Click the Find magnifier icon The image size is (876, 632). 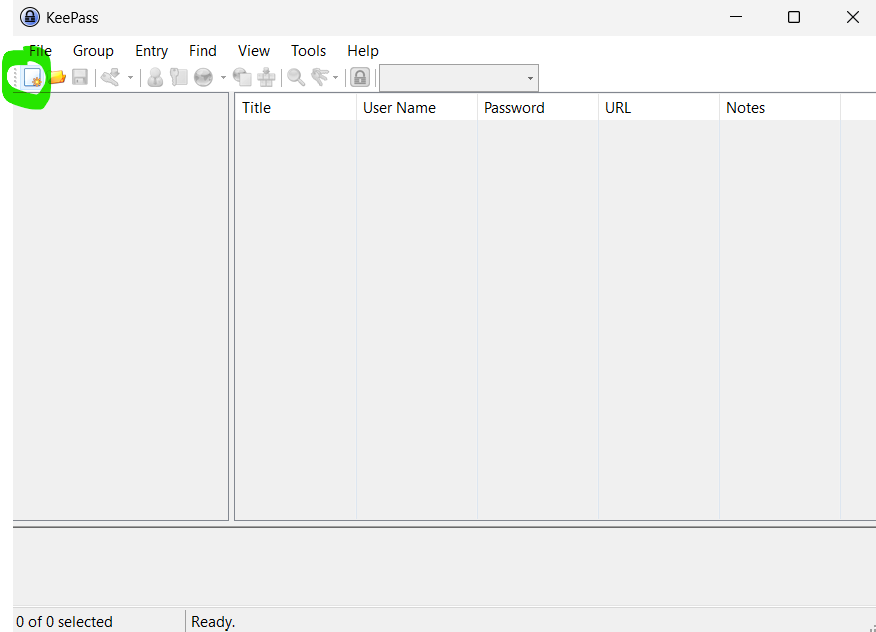click(x=296, y=78)
